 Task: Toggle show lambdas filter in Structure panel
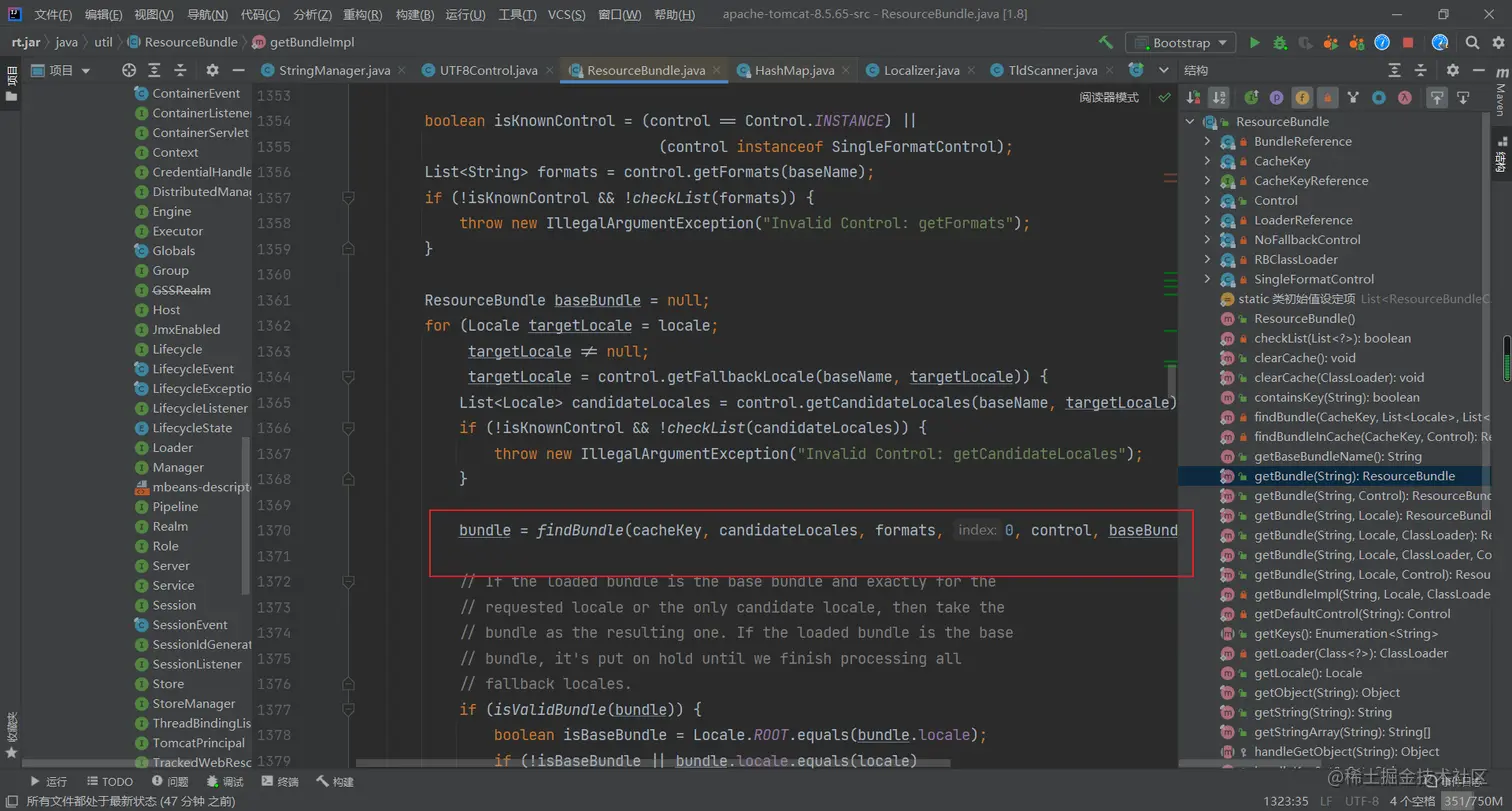point(1404,97)
